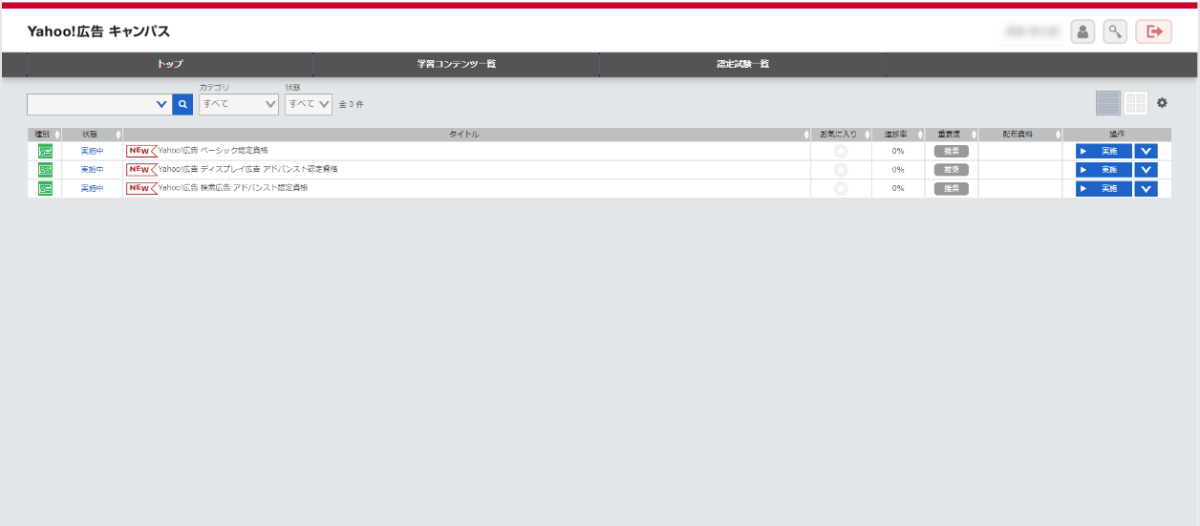Click the blue search magnifier button
The width and height of the screenshot is (1200, 526).
(x=182, y=104)
